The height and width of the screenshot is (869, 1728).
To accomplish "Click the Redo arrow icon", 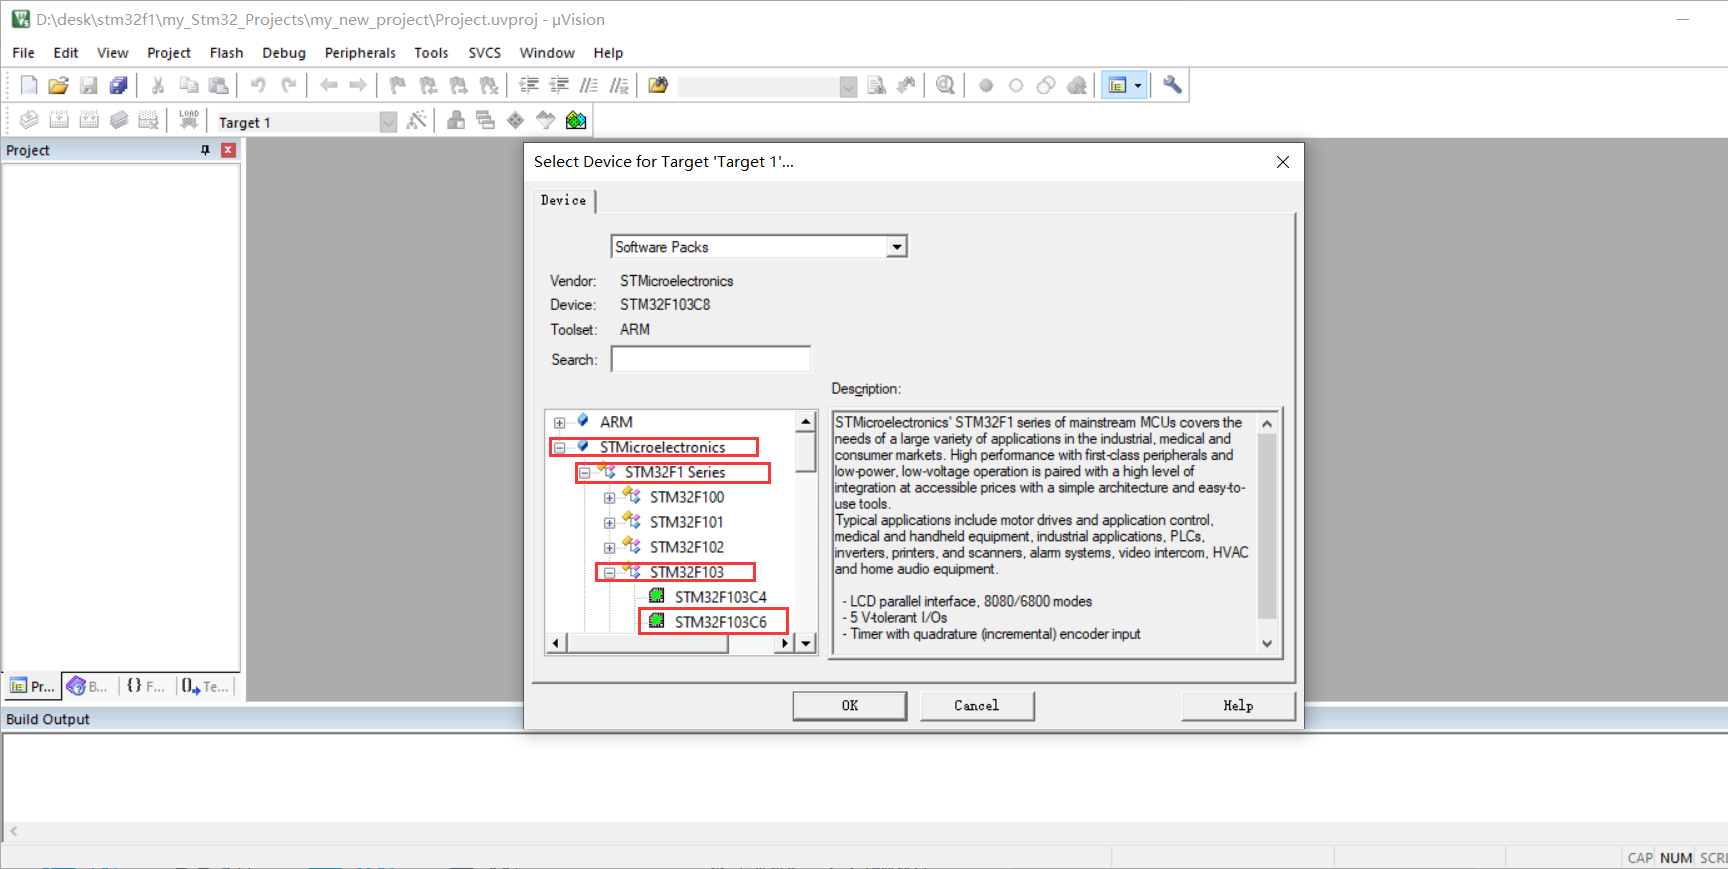I will pos(288,85).
